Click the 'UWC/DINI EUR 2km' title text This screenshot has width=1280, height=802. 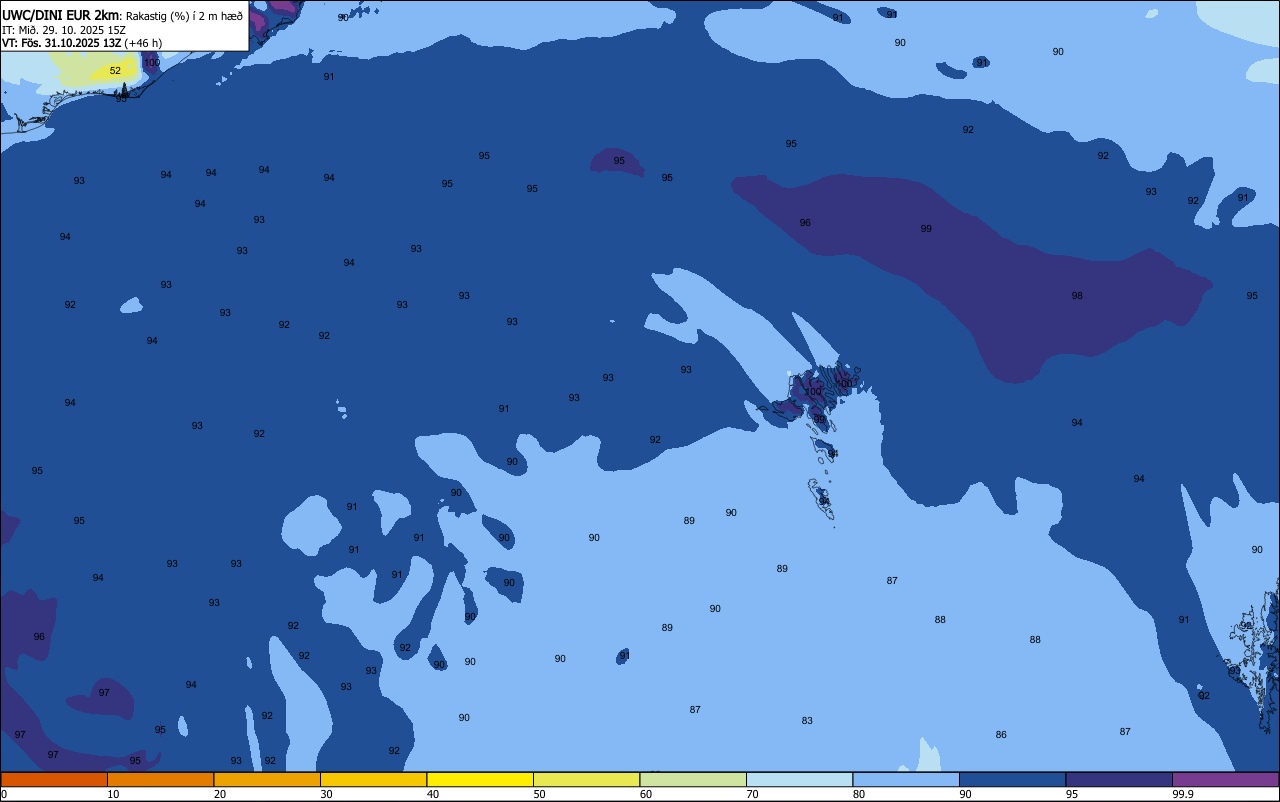(x=61, y=15)
